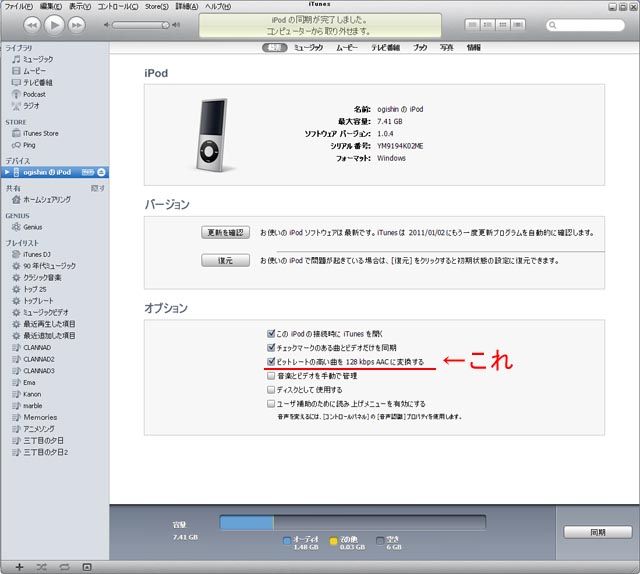Switch to album list view icon
The height and width of the screenshot is (574, 640).
click(487, 25)
